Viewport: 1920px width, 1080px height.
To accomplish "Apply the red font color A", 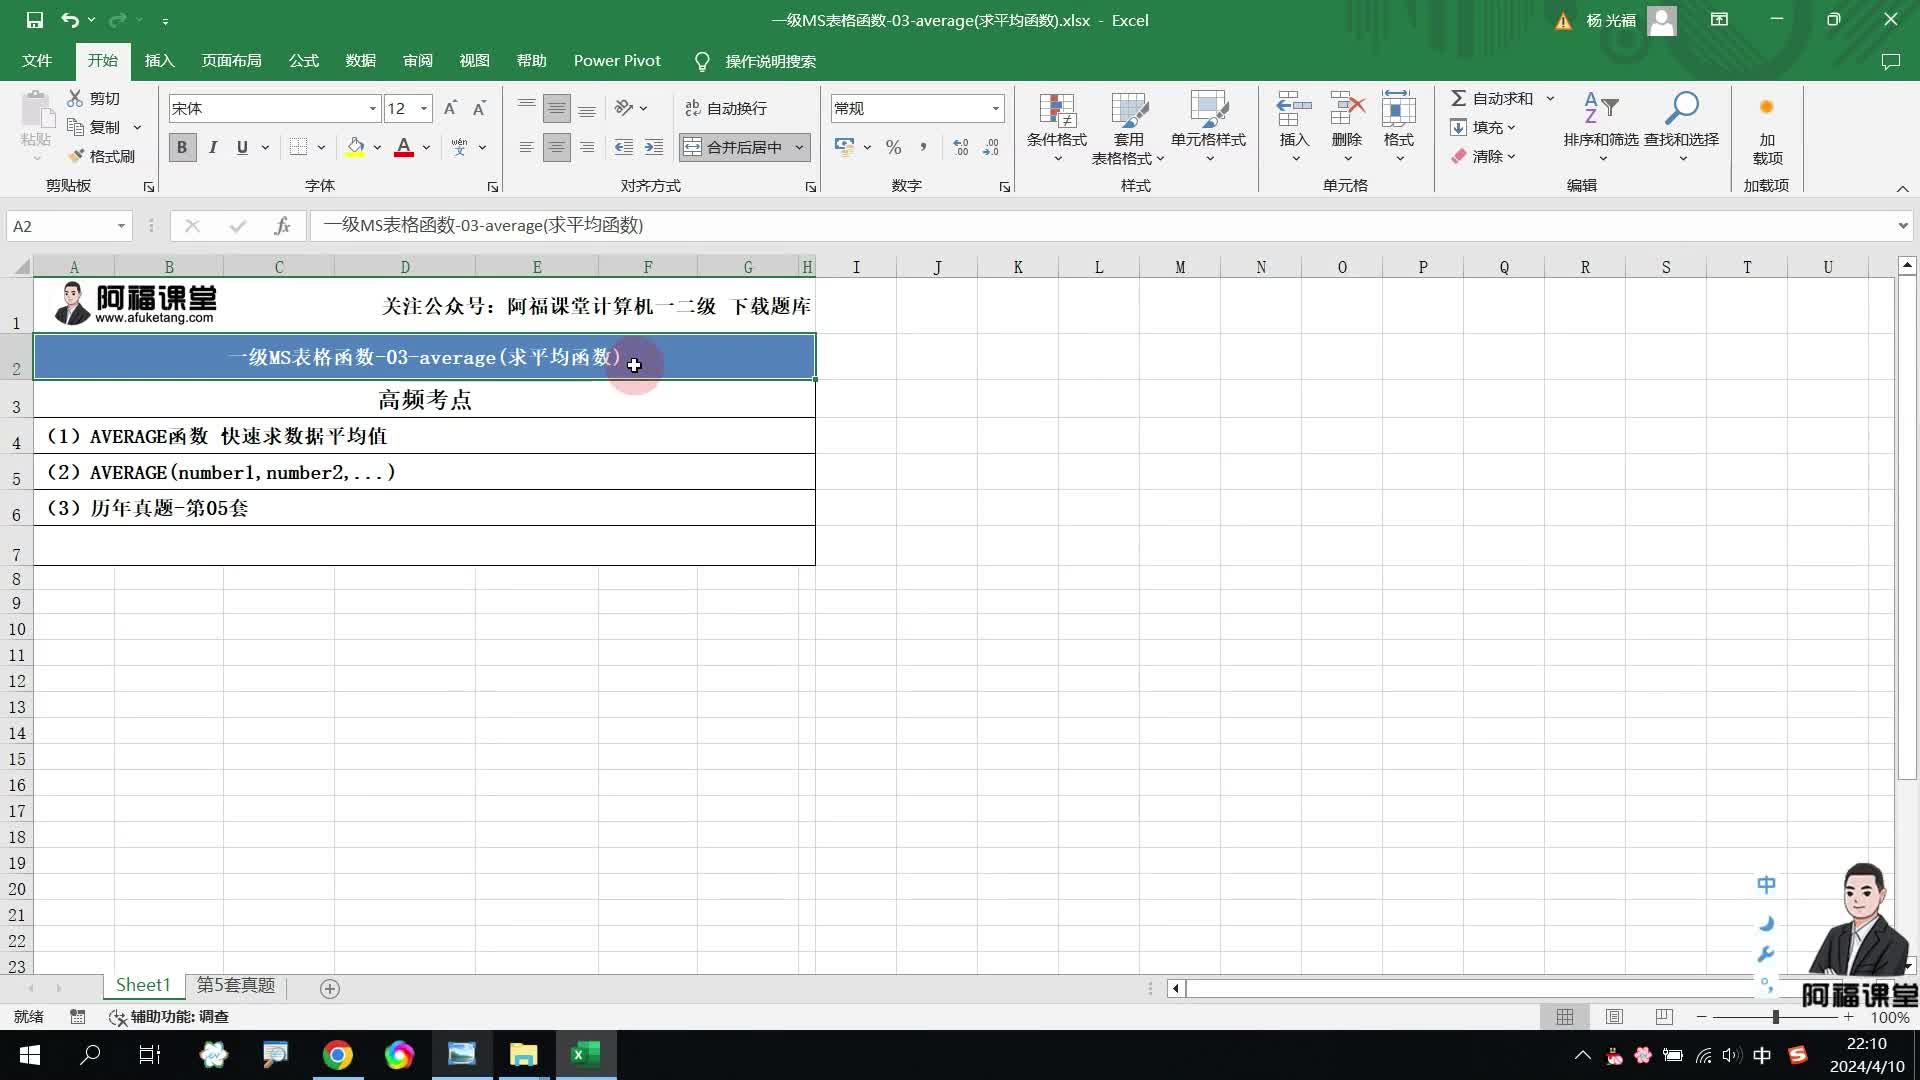I will coord(404,147).
